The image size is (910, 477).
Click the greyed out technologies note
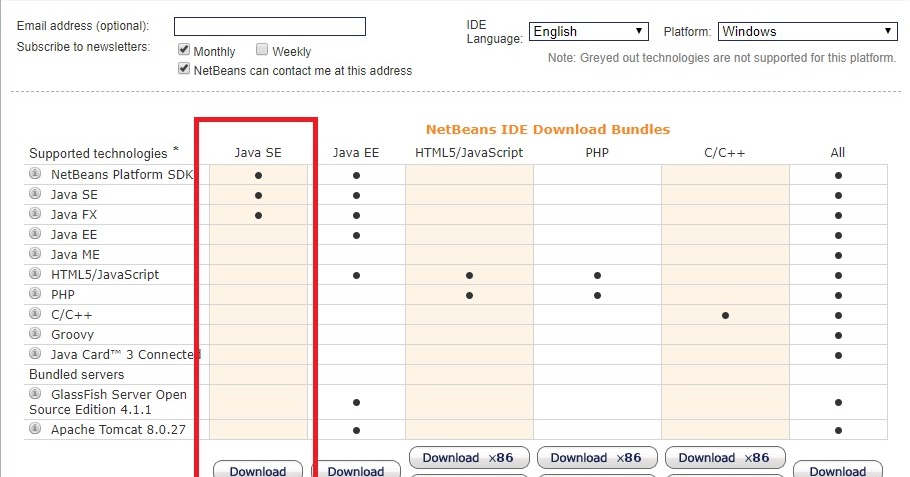(x=722, y=58)
